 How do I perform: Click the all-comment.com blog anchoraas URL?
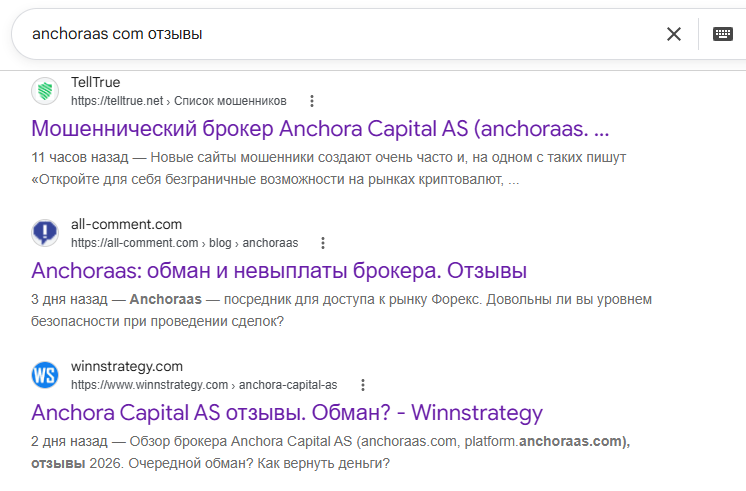click(x=185, y=243)
